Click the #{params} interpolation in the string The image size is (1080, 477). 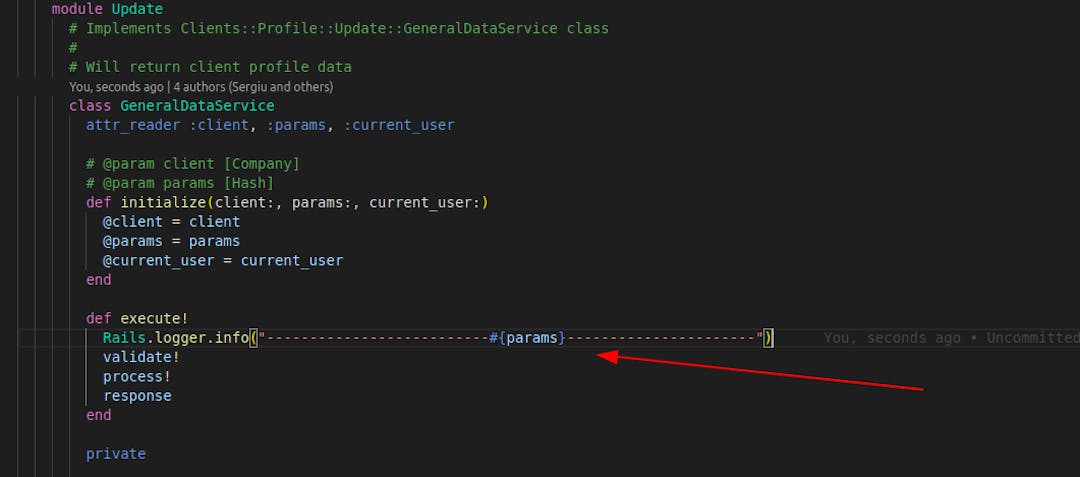click(527, 338)
